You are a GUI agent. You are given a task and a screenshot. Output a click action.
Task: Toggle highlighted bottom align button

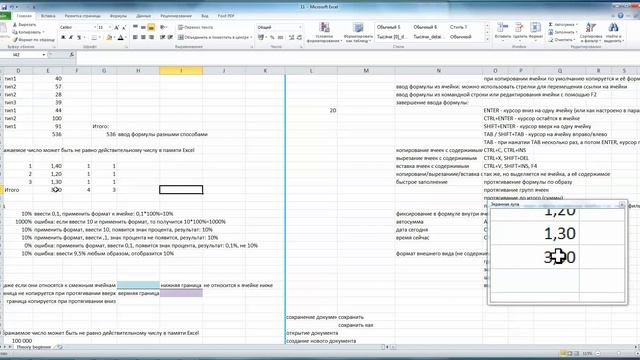151,27
